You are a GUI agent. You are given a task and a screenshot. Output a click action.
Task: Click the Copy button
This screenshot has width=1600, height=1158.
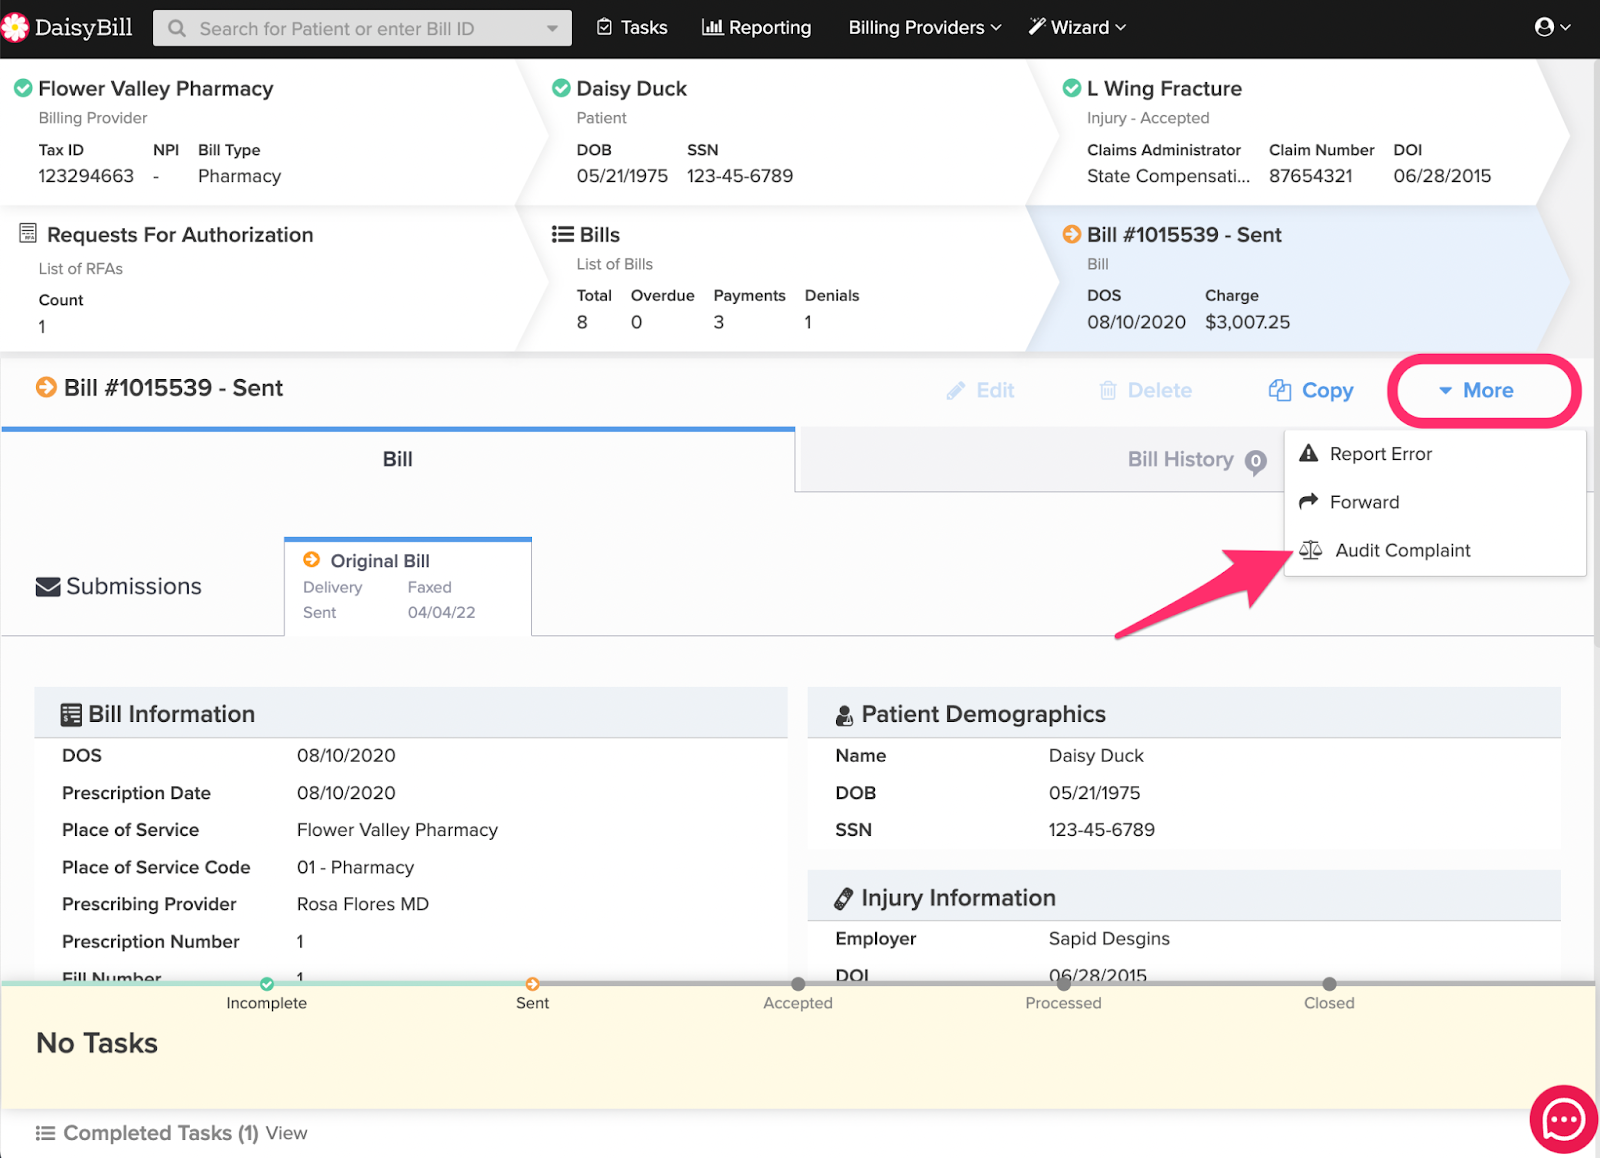click(x=1311, y=390)
